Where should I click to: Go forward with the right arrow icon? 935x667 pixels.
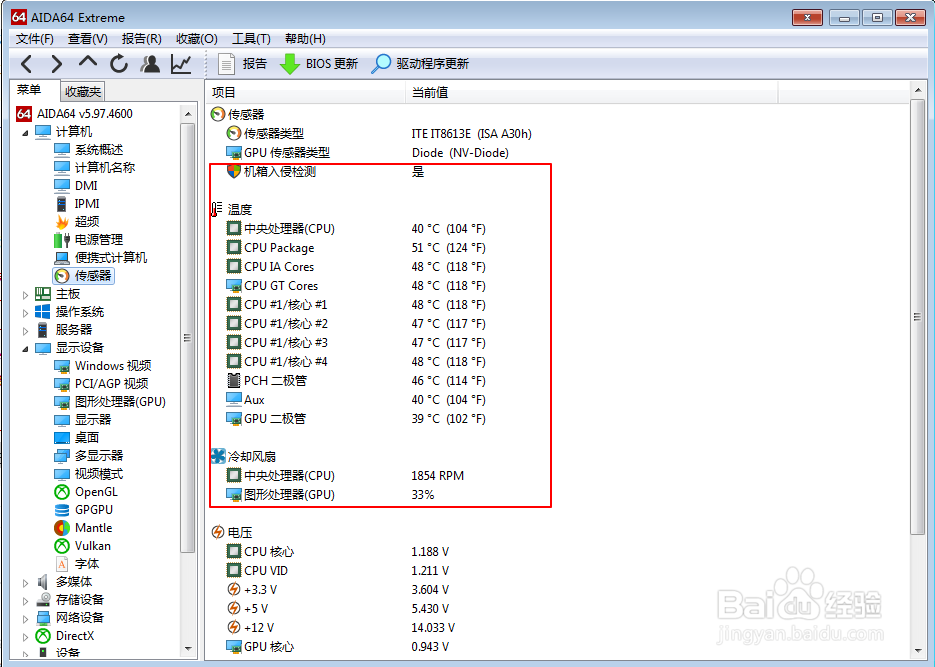coord(56,63)
